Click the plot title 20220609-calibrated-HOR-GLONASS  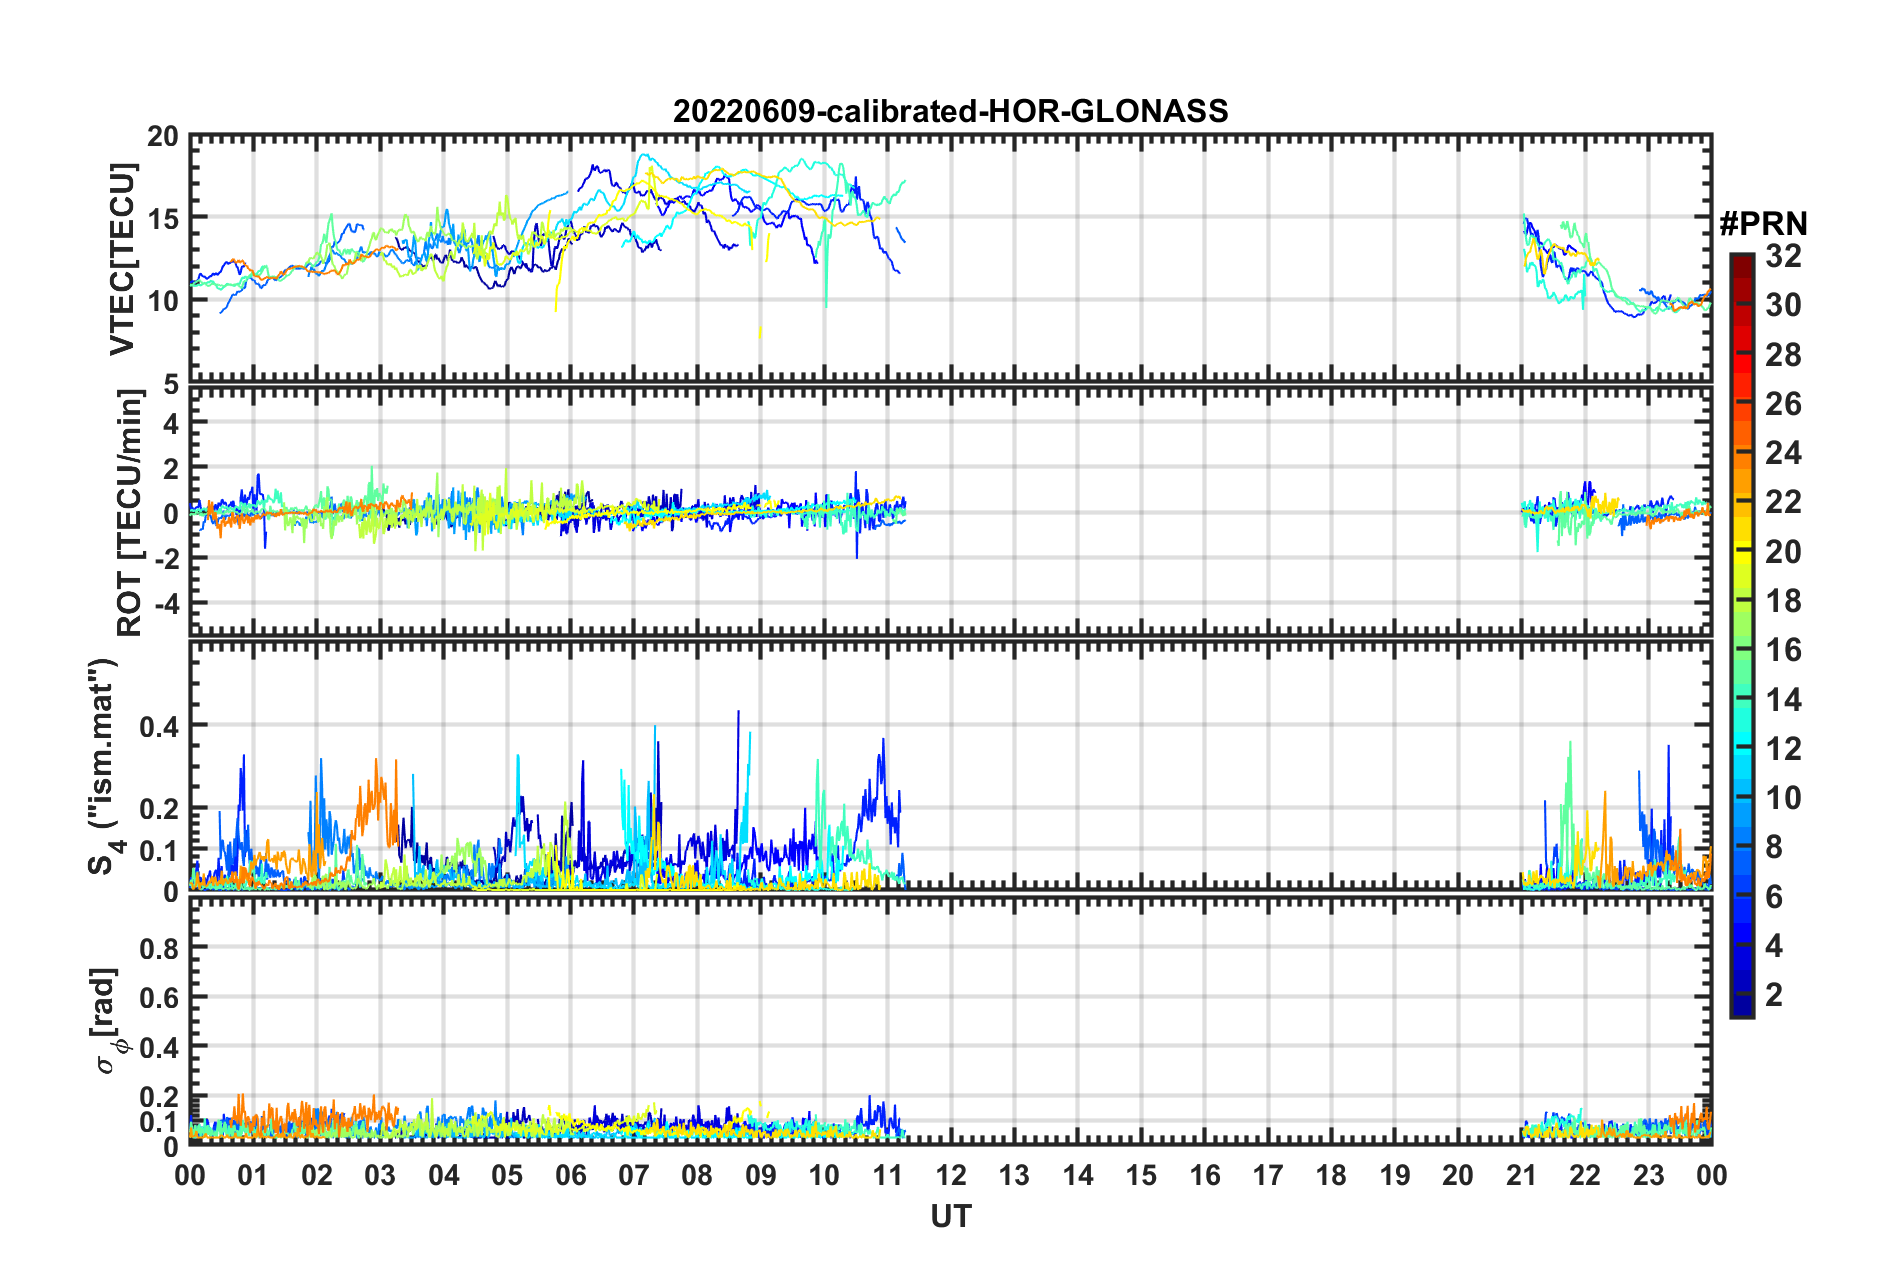(x=950, y=111)
